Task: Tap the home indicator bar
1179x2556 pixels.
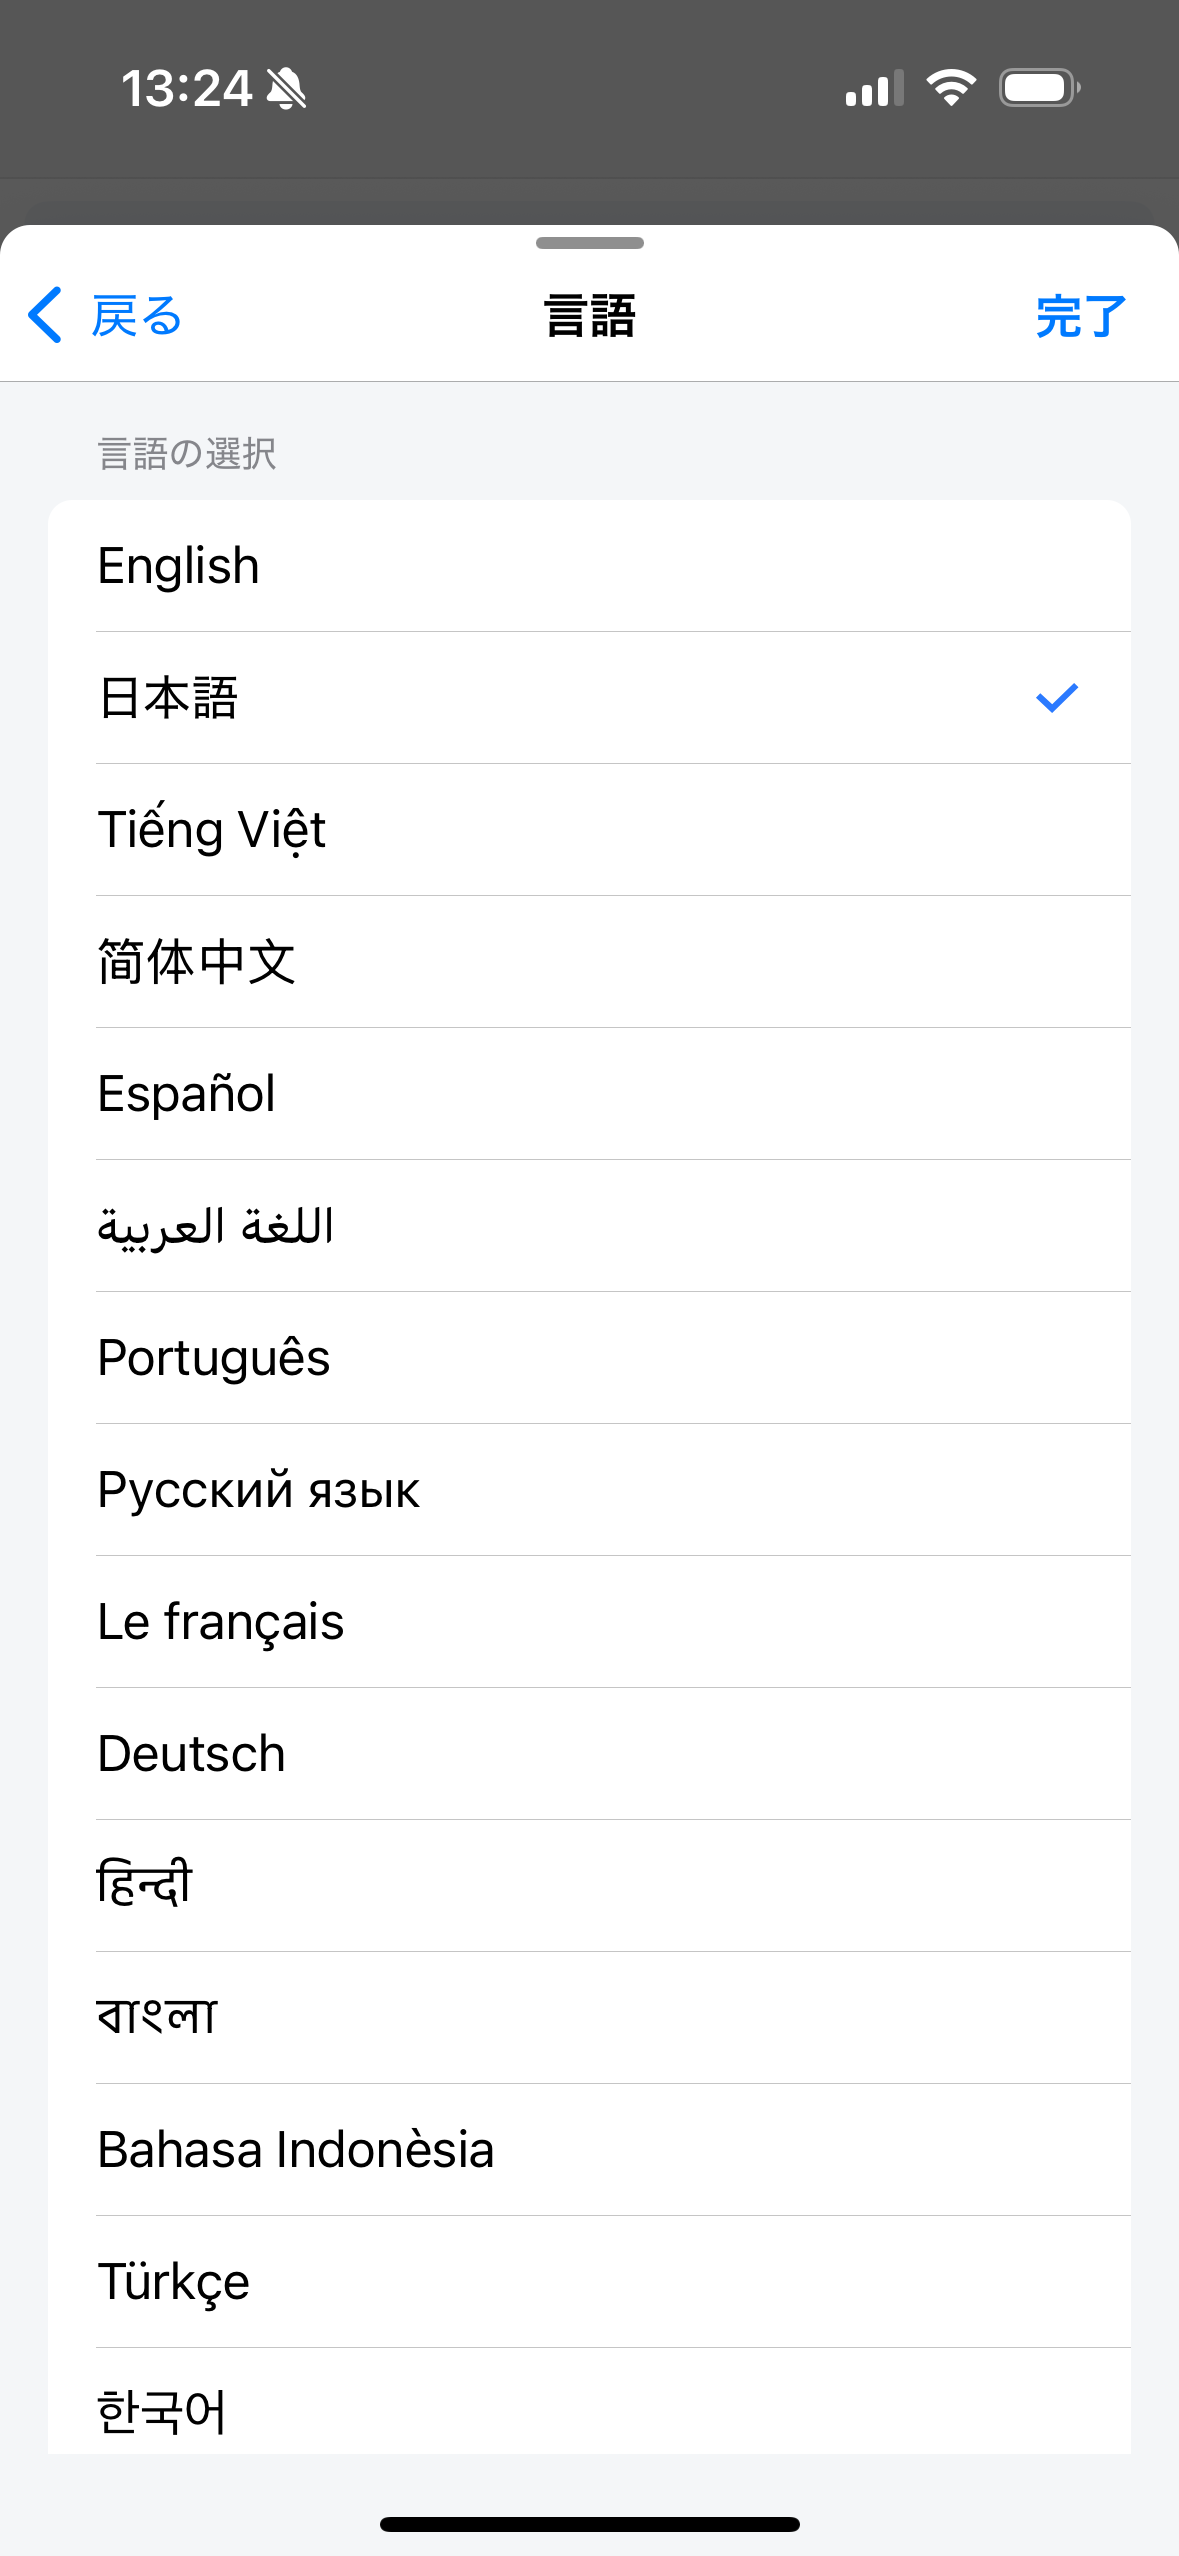Action: 589,2524
